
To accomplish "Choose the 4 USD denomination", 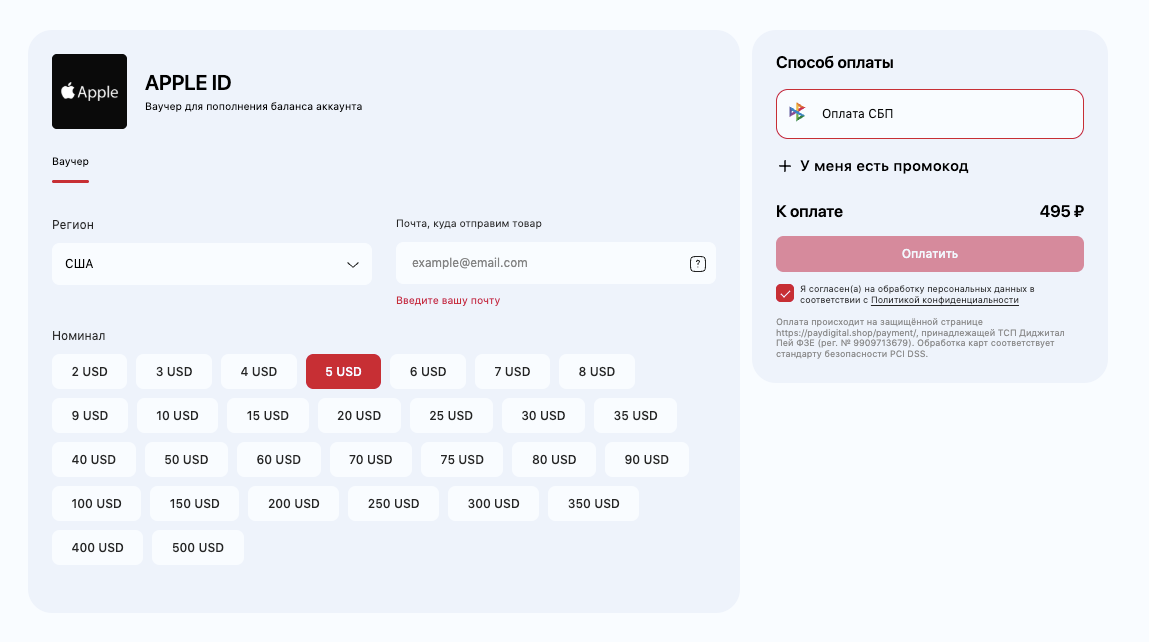I will coord(259,372).
